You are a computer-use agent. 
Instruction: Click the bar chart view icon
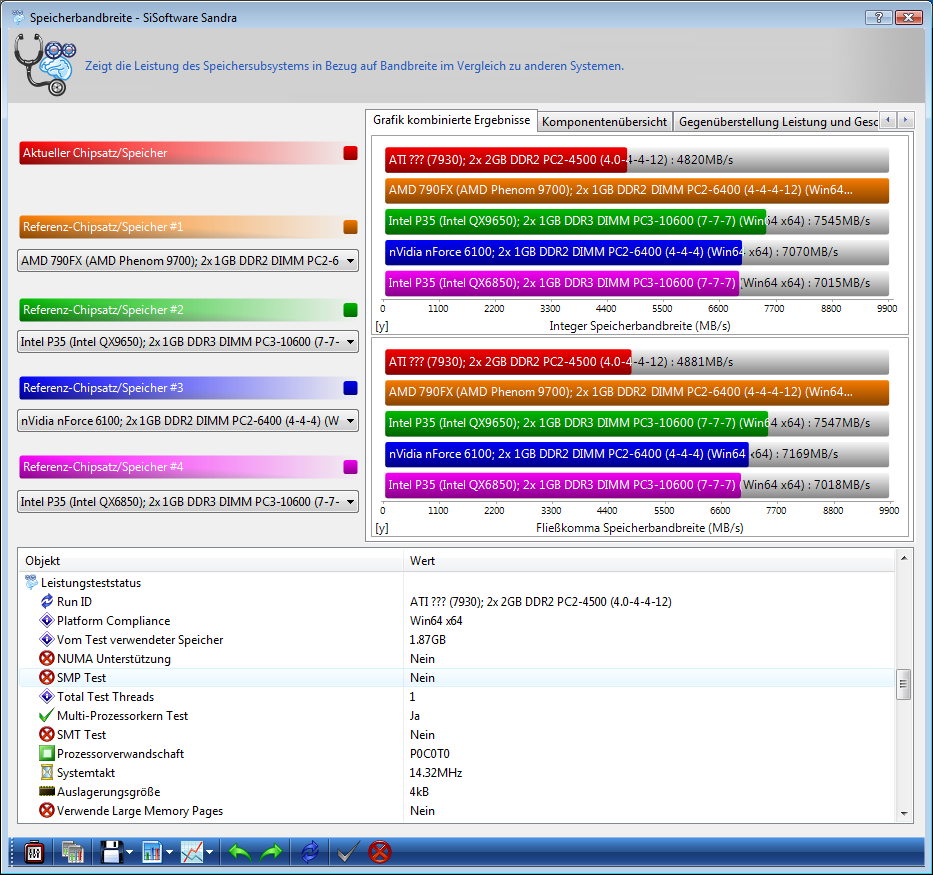click(152, 852)
